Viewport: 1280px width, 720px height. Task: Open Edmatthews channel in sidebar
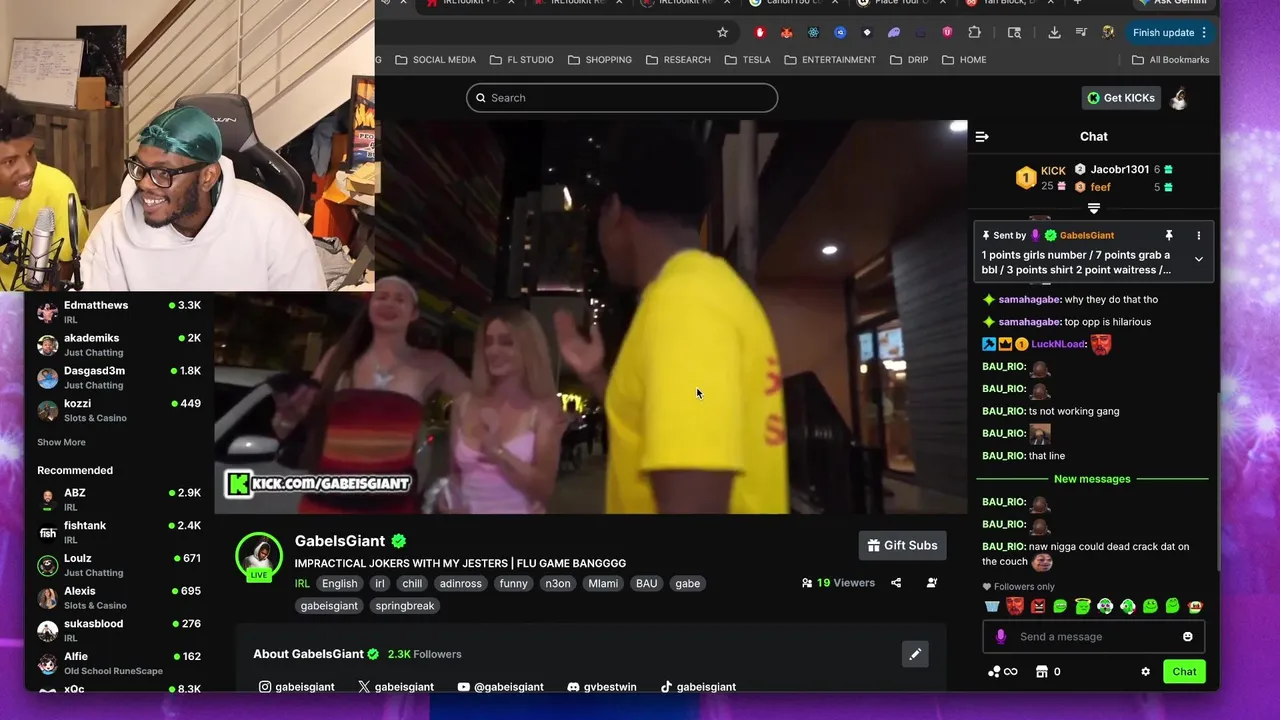(x=119, y=312)
